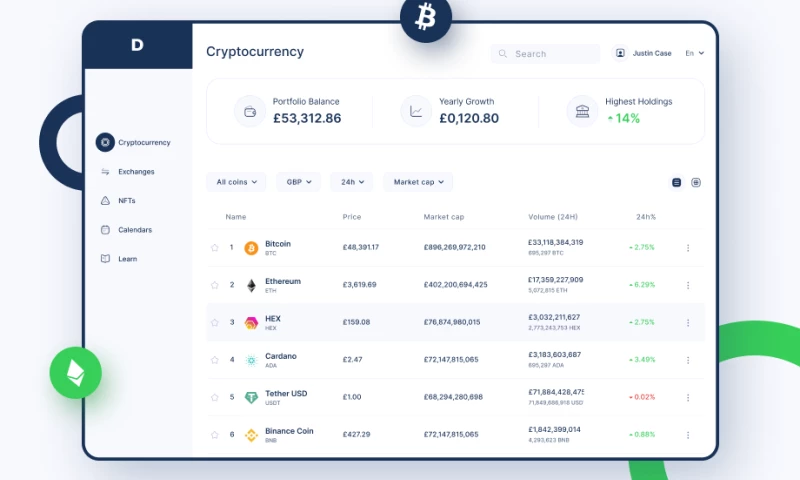Click the Portfolio Balance wallet icon
The image size is (800, 480).
tap(250, 111)
